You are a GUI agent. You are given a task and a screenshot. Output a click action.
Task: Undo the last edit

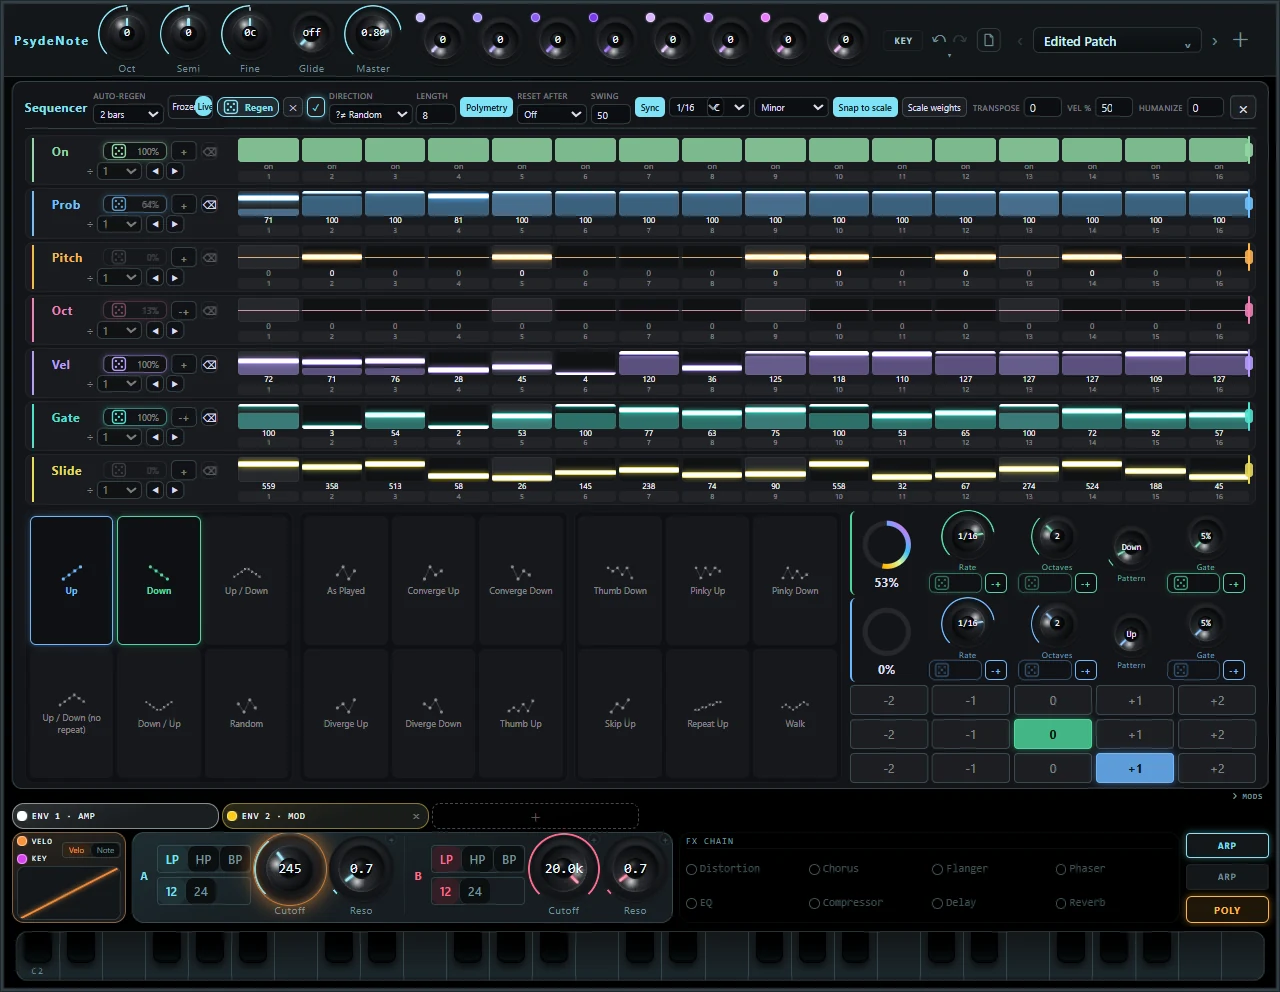[938, 40]
